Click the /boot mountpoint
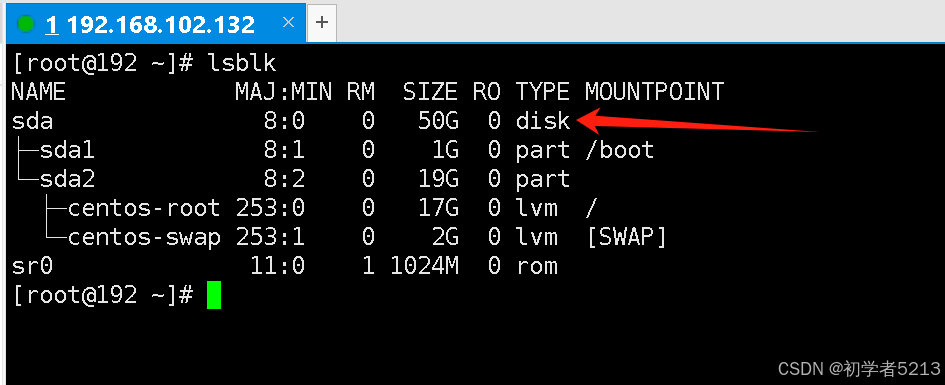The width and height of the screenshot is (945, 385). (619, 150)
